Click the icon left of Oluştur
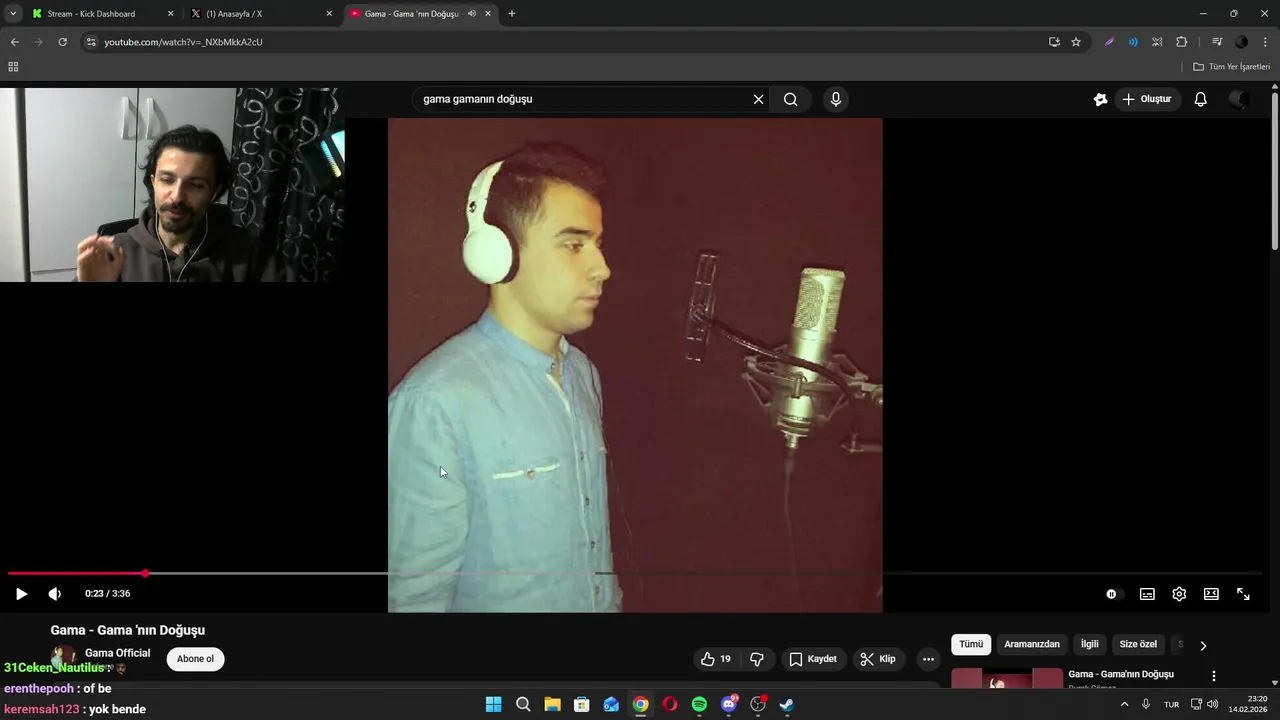 (x=1100, y=99)
